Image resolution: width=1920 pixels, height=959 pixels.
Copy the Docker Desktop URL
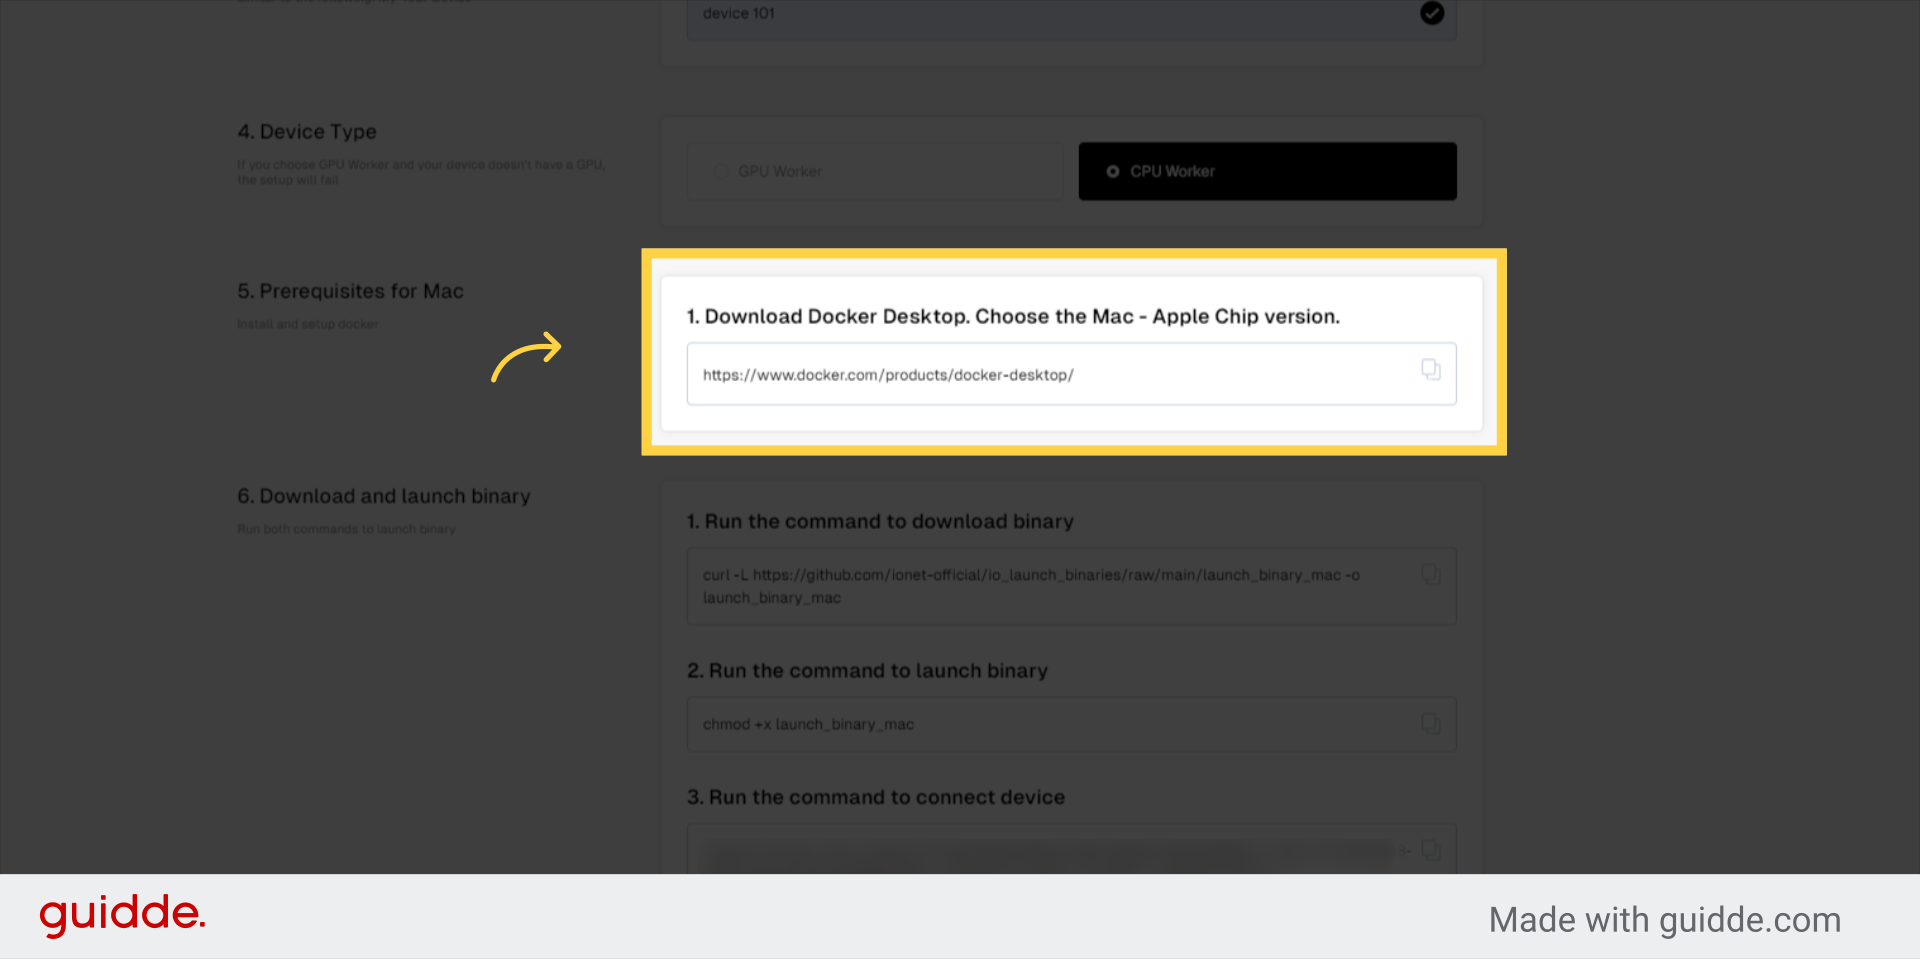tap(1431, 370)
